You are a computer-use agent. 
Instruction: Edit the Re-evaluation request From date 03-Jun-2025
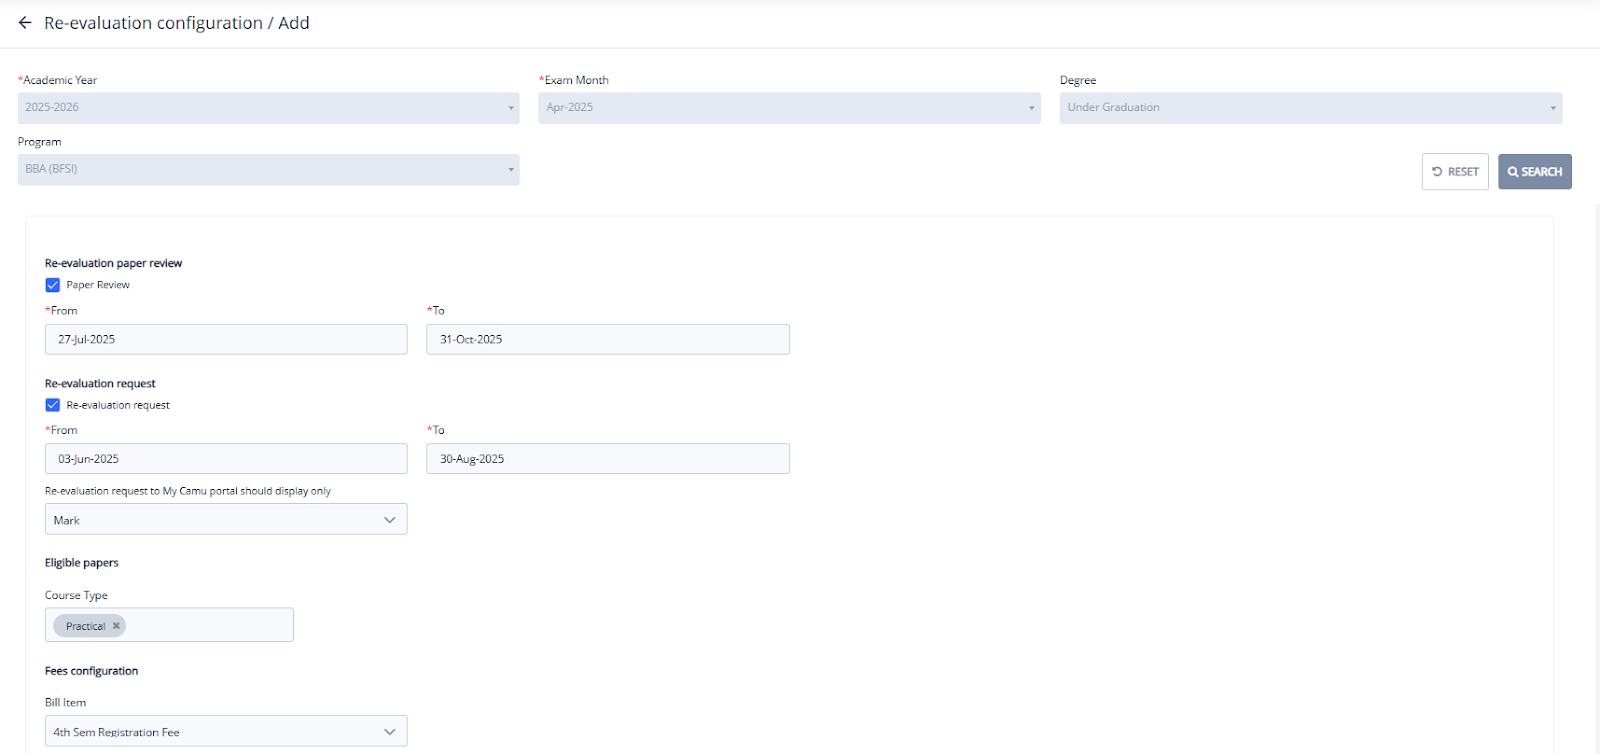coord(226,459)
